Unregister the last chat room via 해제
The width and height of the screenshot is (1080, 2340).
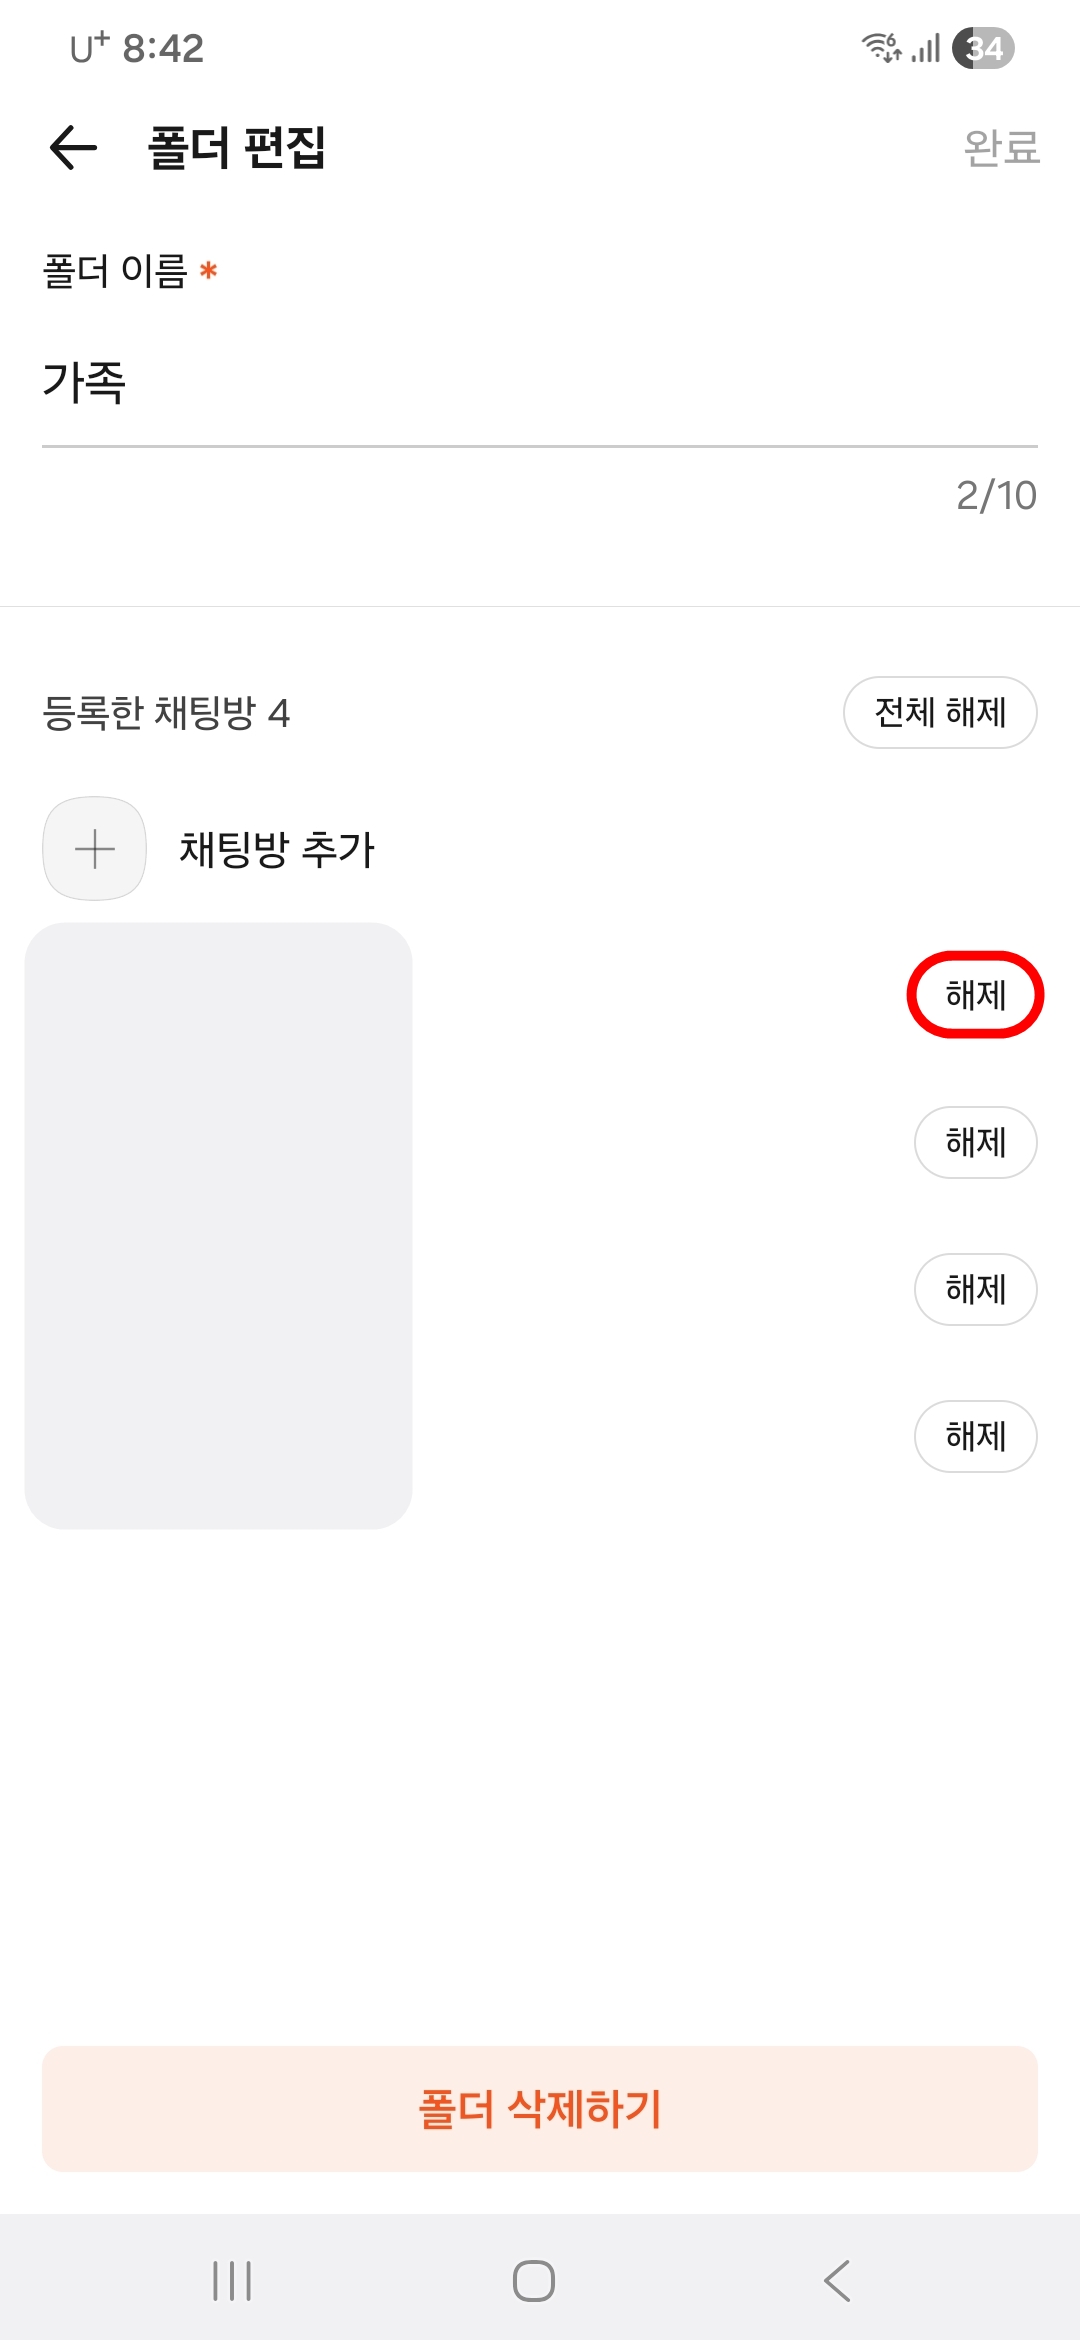(975, 1436)
